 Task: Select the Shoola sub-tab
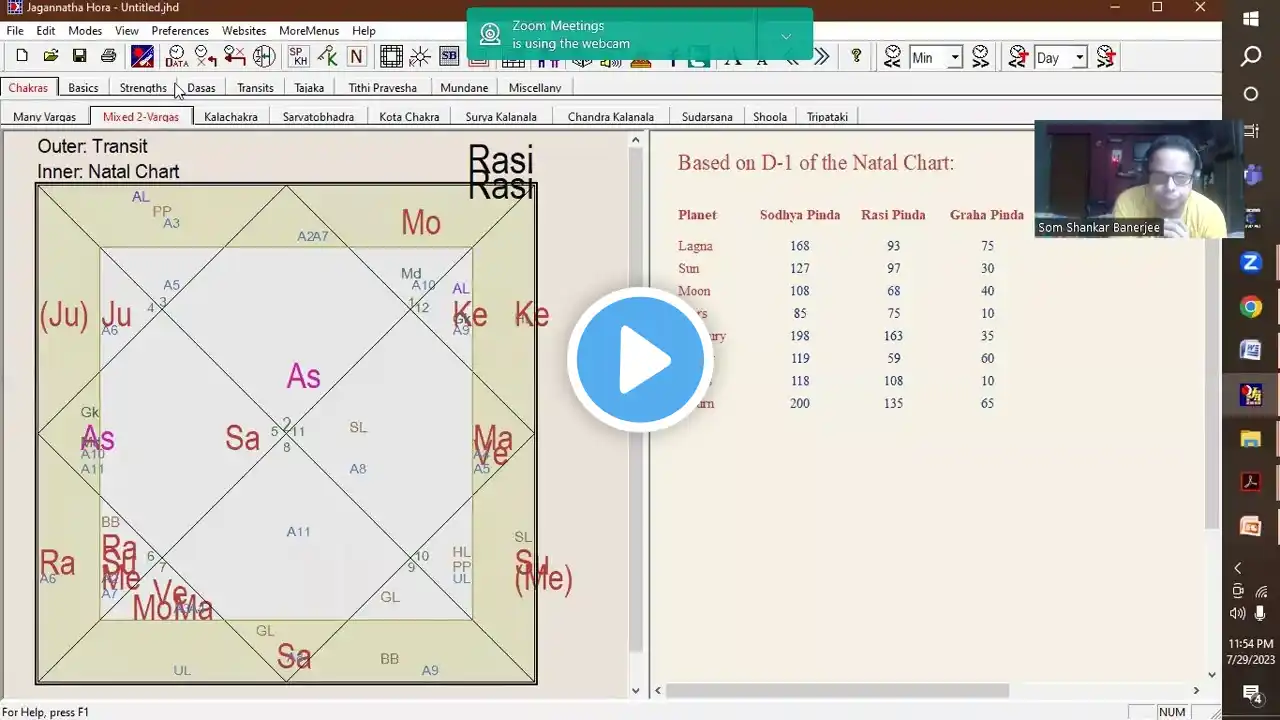(x=770, y=117)
